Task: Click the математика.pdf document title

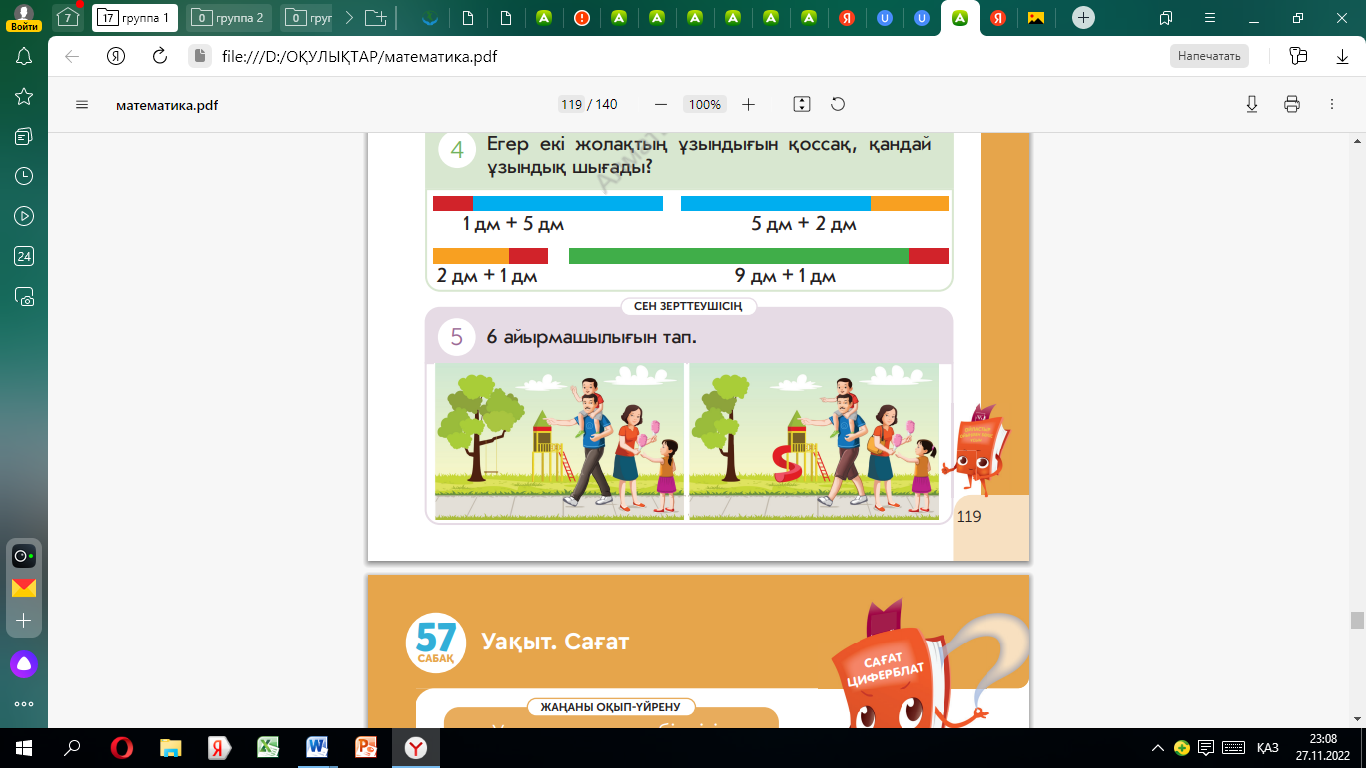Action: pos(167,104)
